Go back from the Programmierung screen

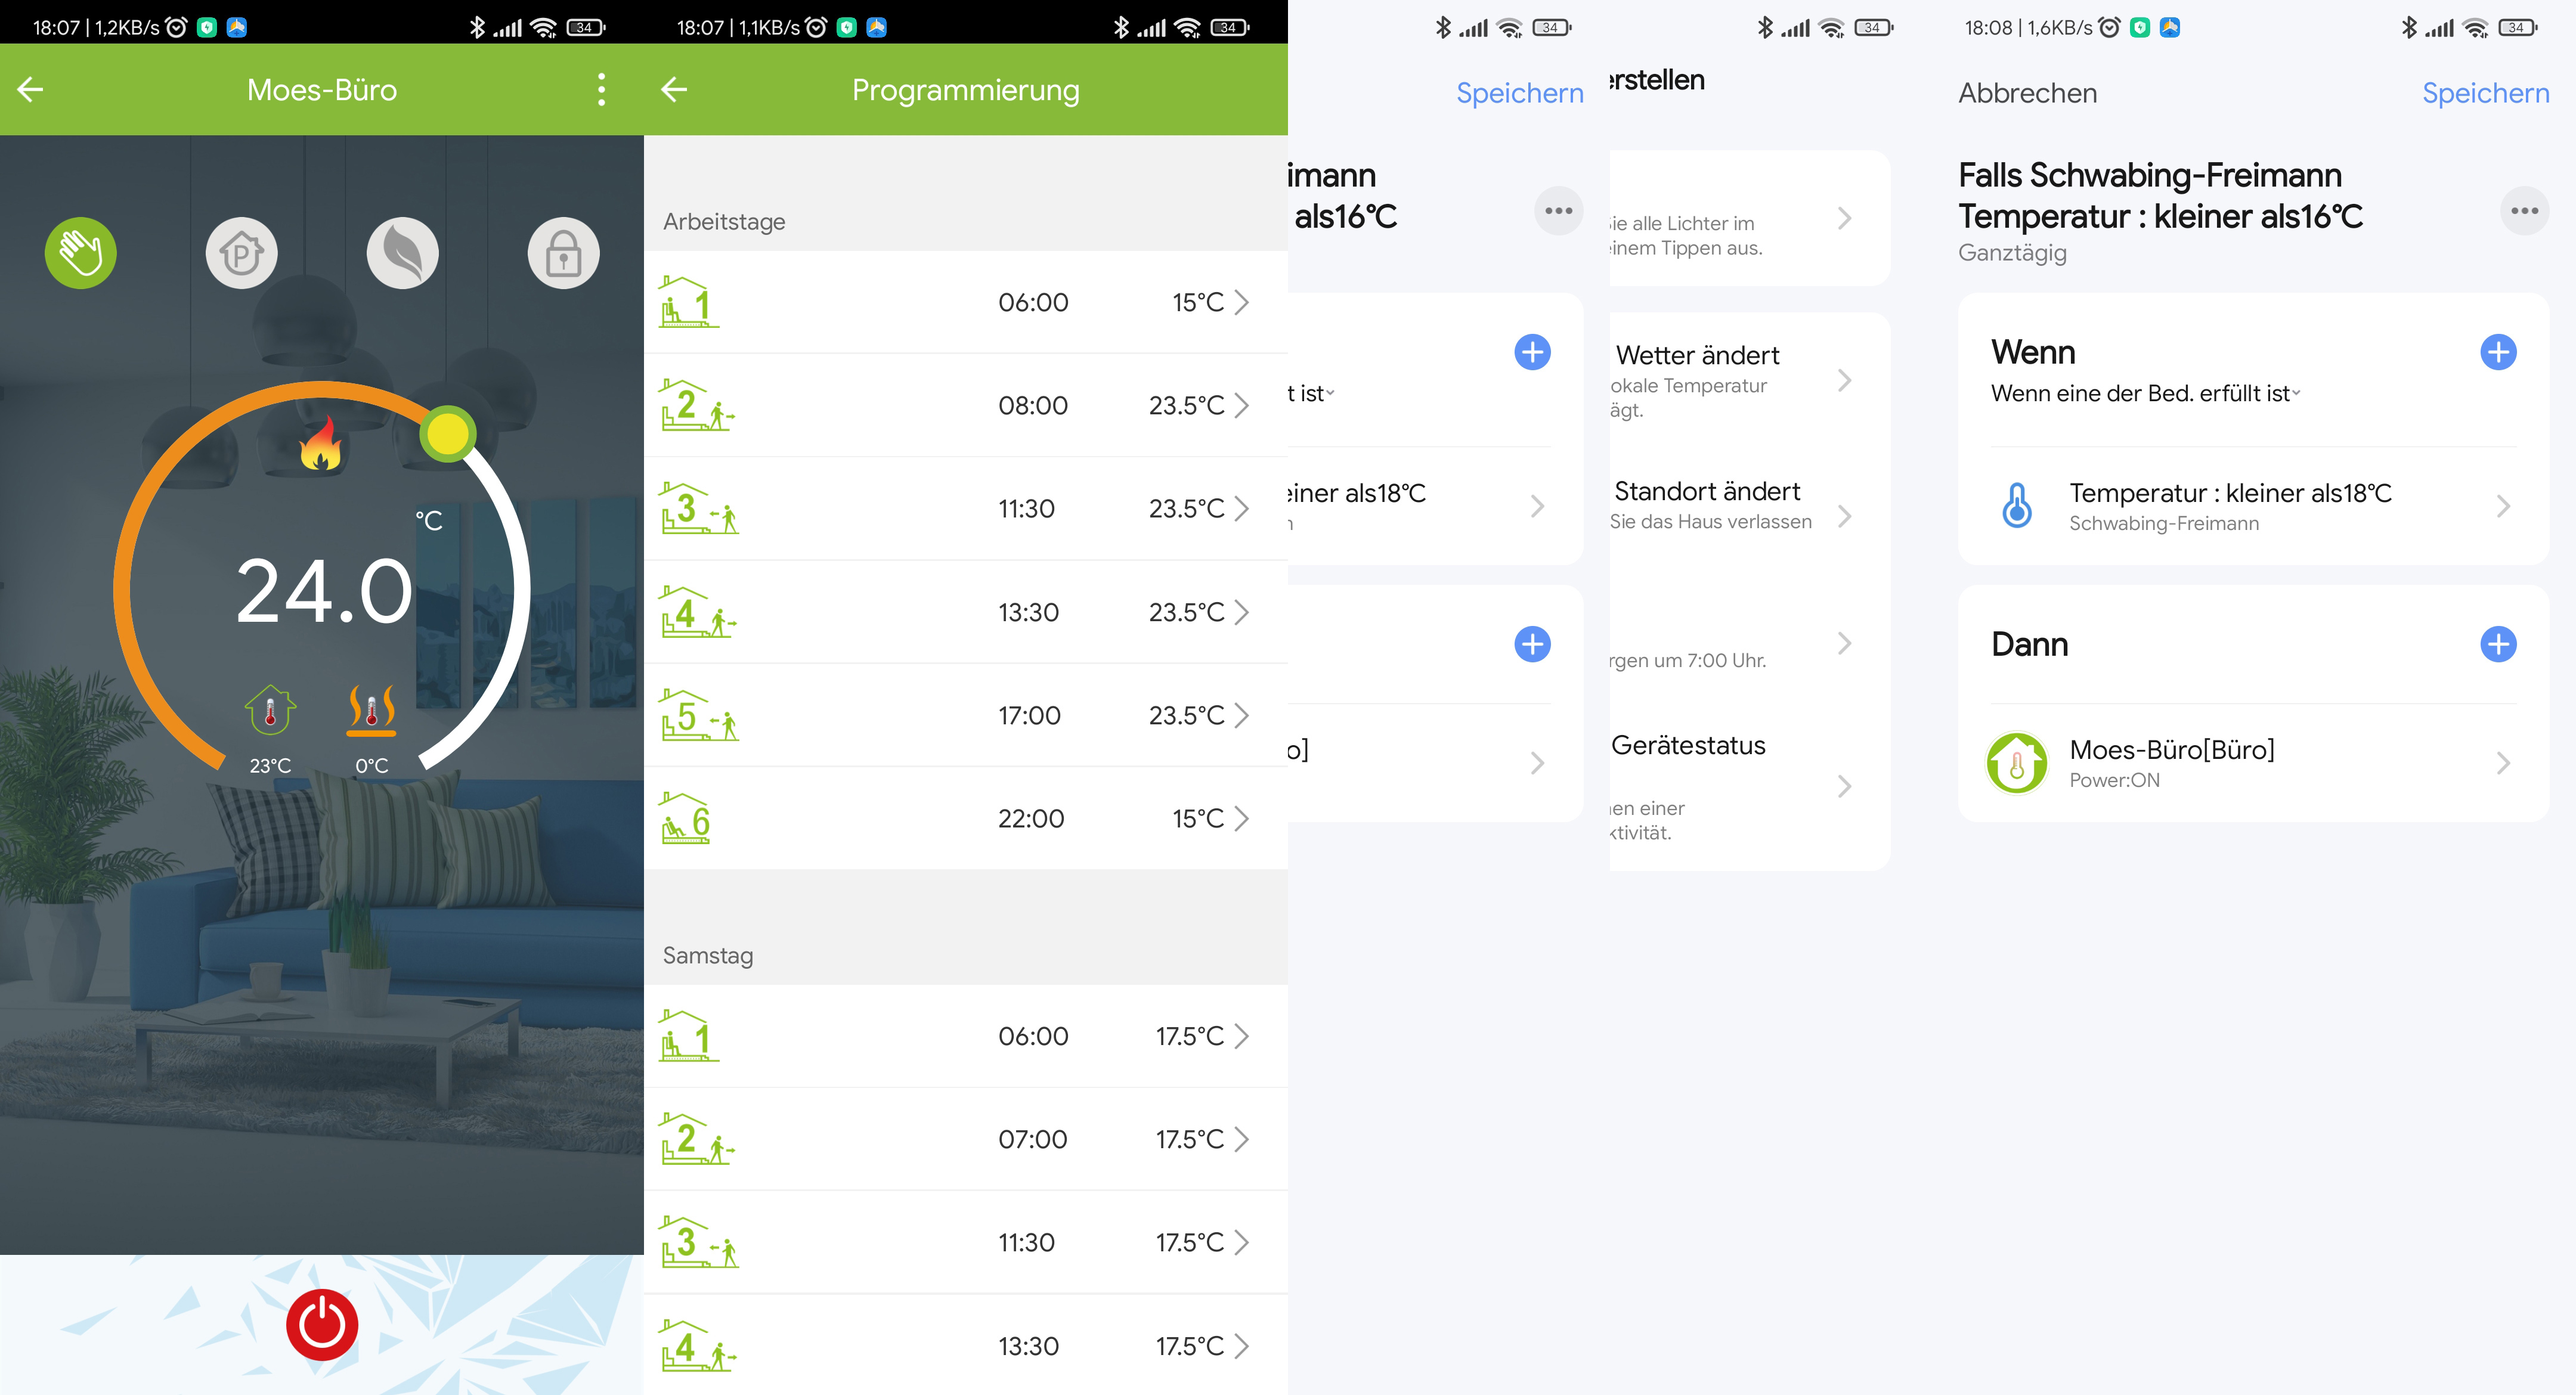(675, 90)
